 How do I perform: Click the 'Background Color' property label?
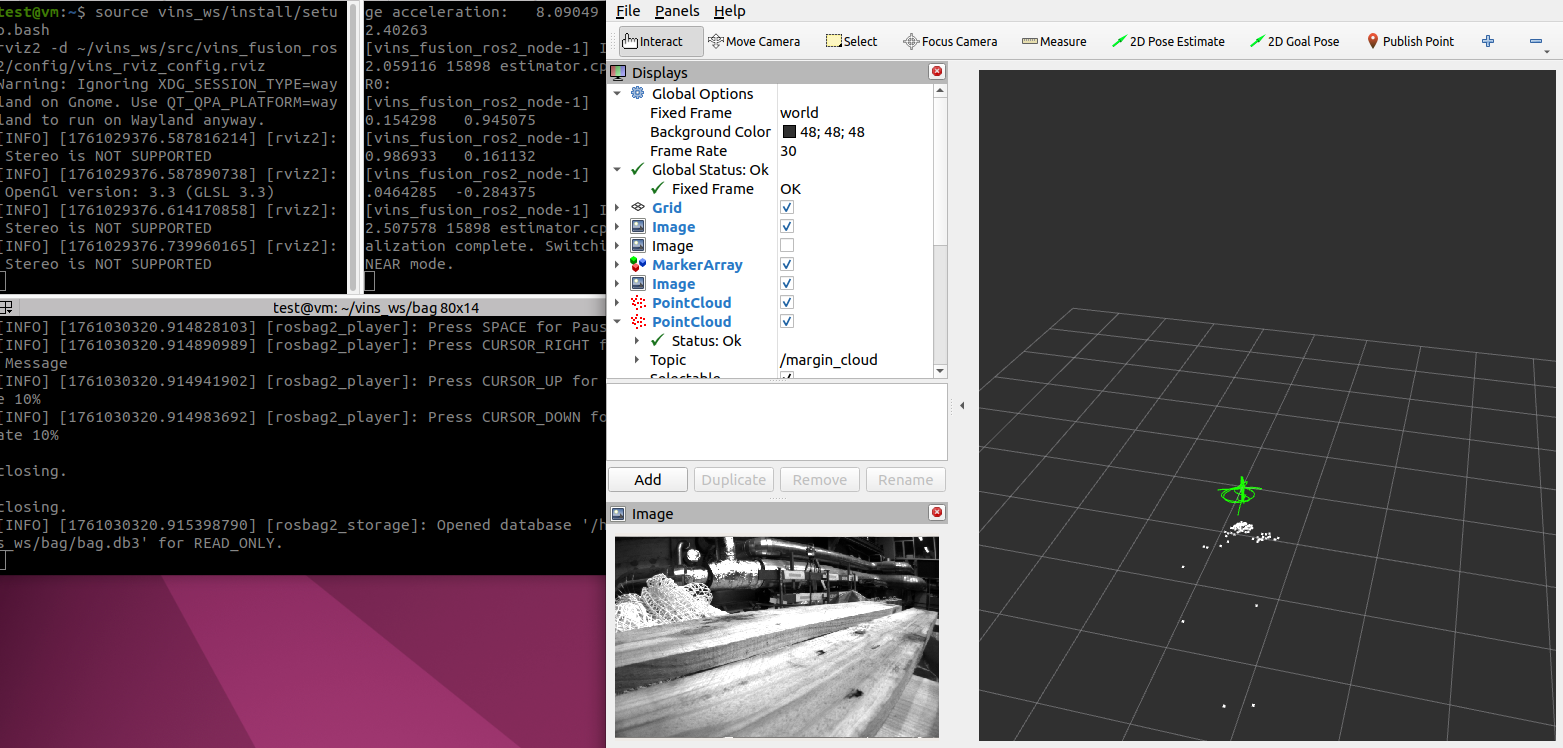710,131
